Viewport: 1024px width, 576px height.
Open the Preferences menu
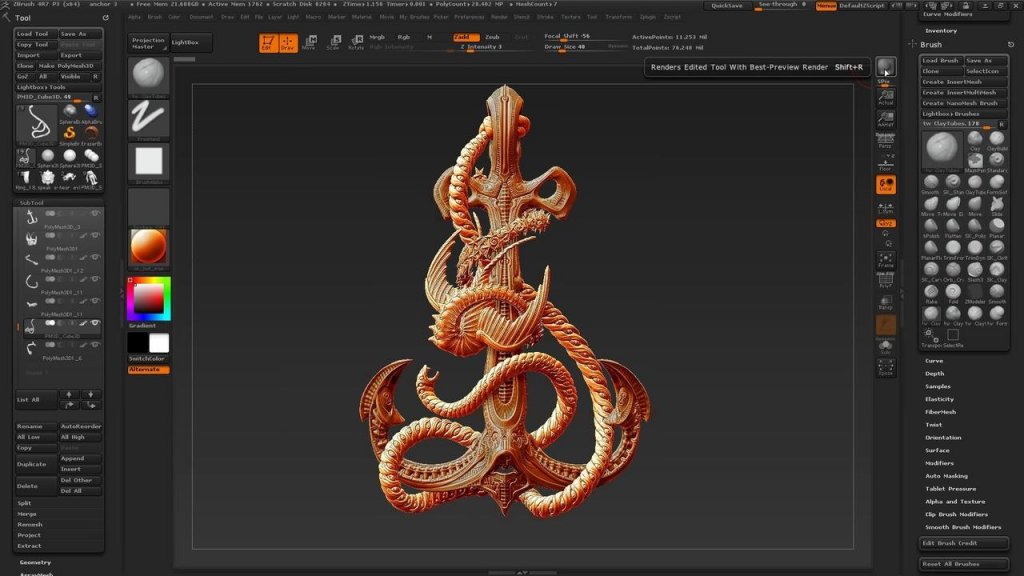click(x=469, y=17)
